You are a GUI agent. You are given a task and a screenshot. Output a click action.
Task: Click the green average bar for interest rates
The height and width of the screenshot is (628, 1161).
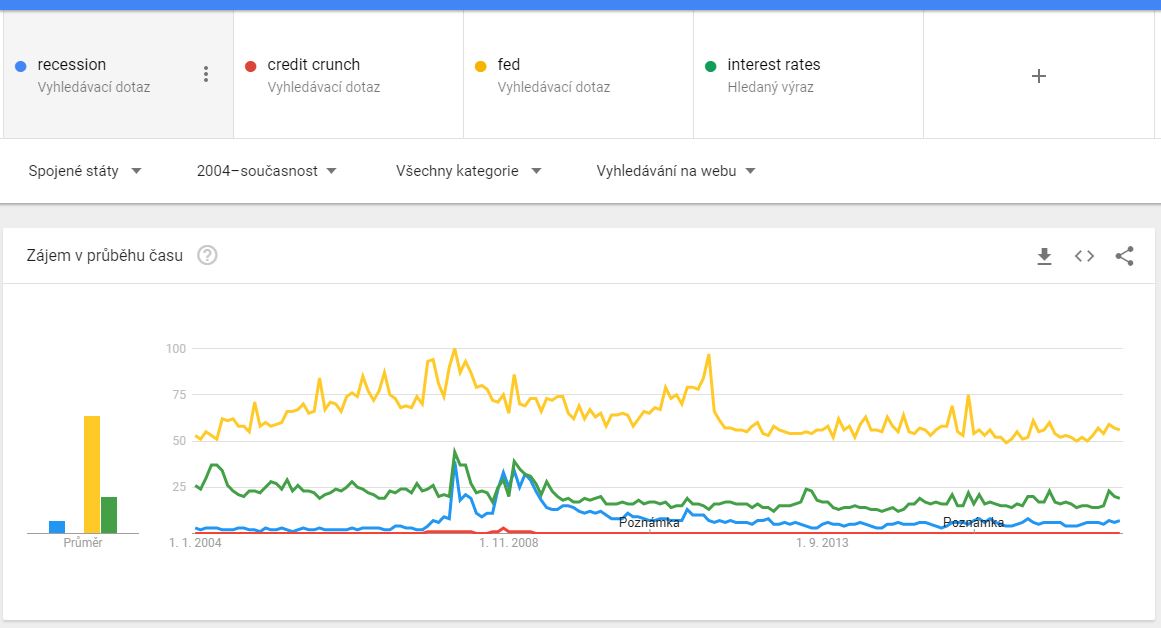coord(109,515)
